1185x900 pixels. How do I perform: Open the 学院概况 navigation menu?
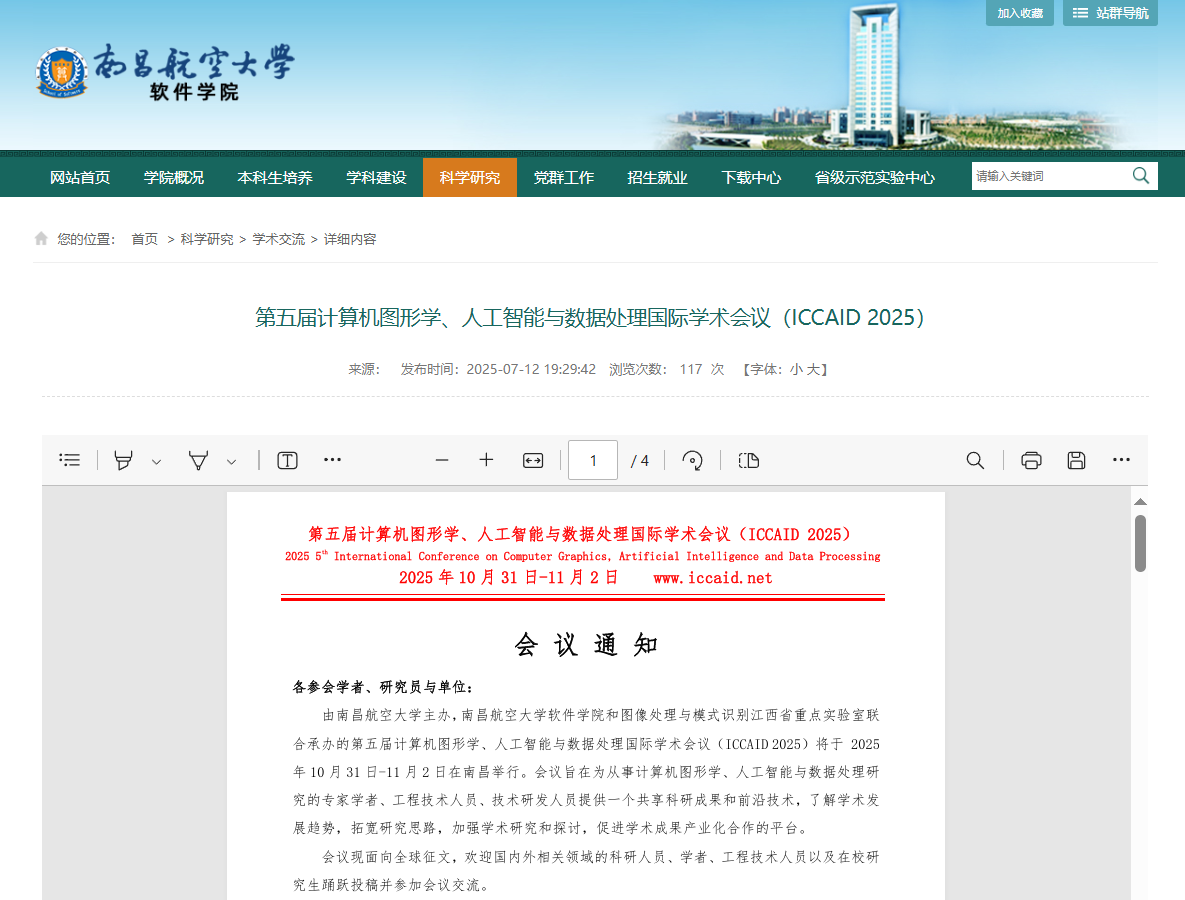coord(174,178)
